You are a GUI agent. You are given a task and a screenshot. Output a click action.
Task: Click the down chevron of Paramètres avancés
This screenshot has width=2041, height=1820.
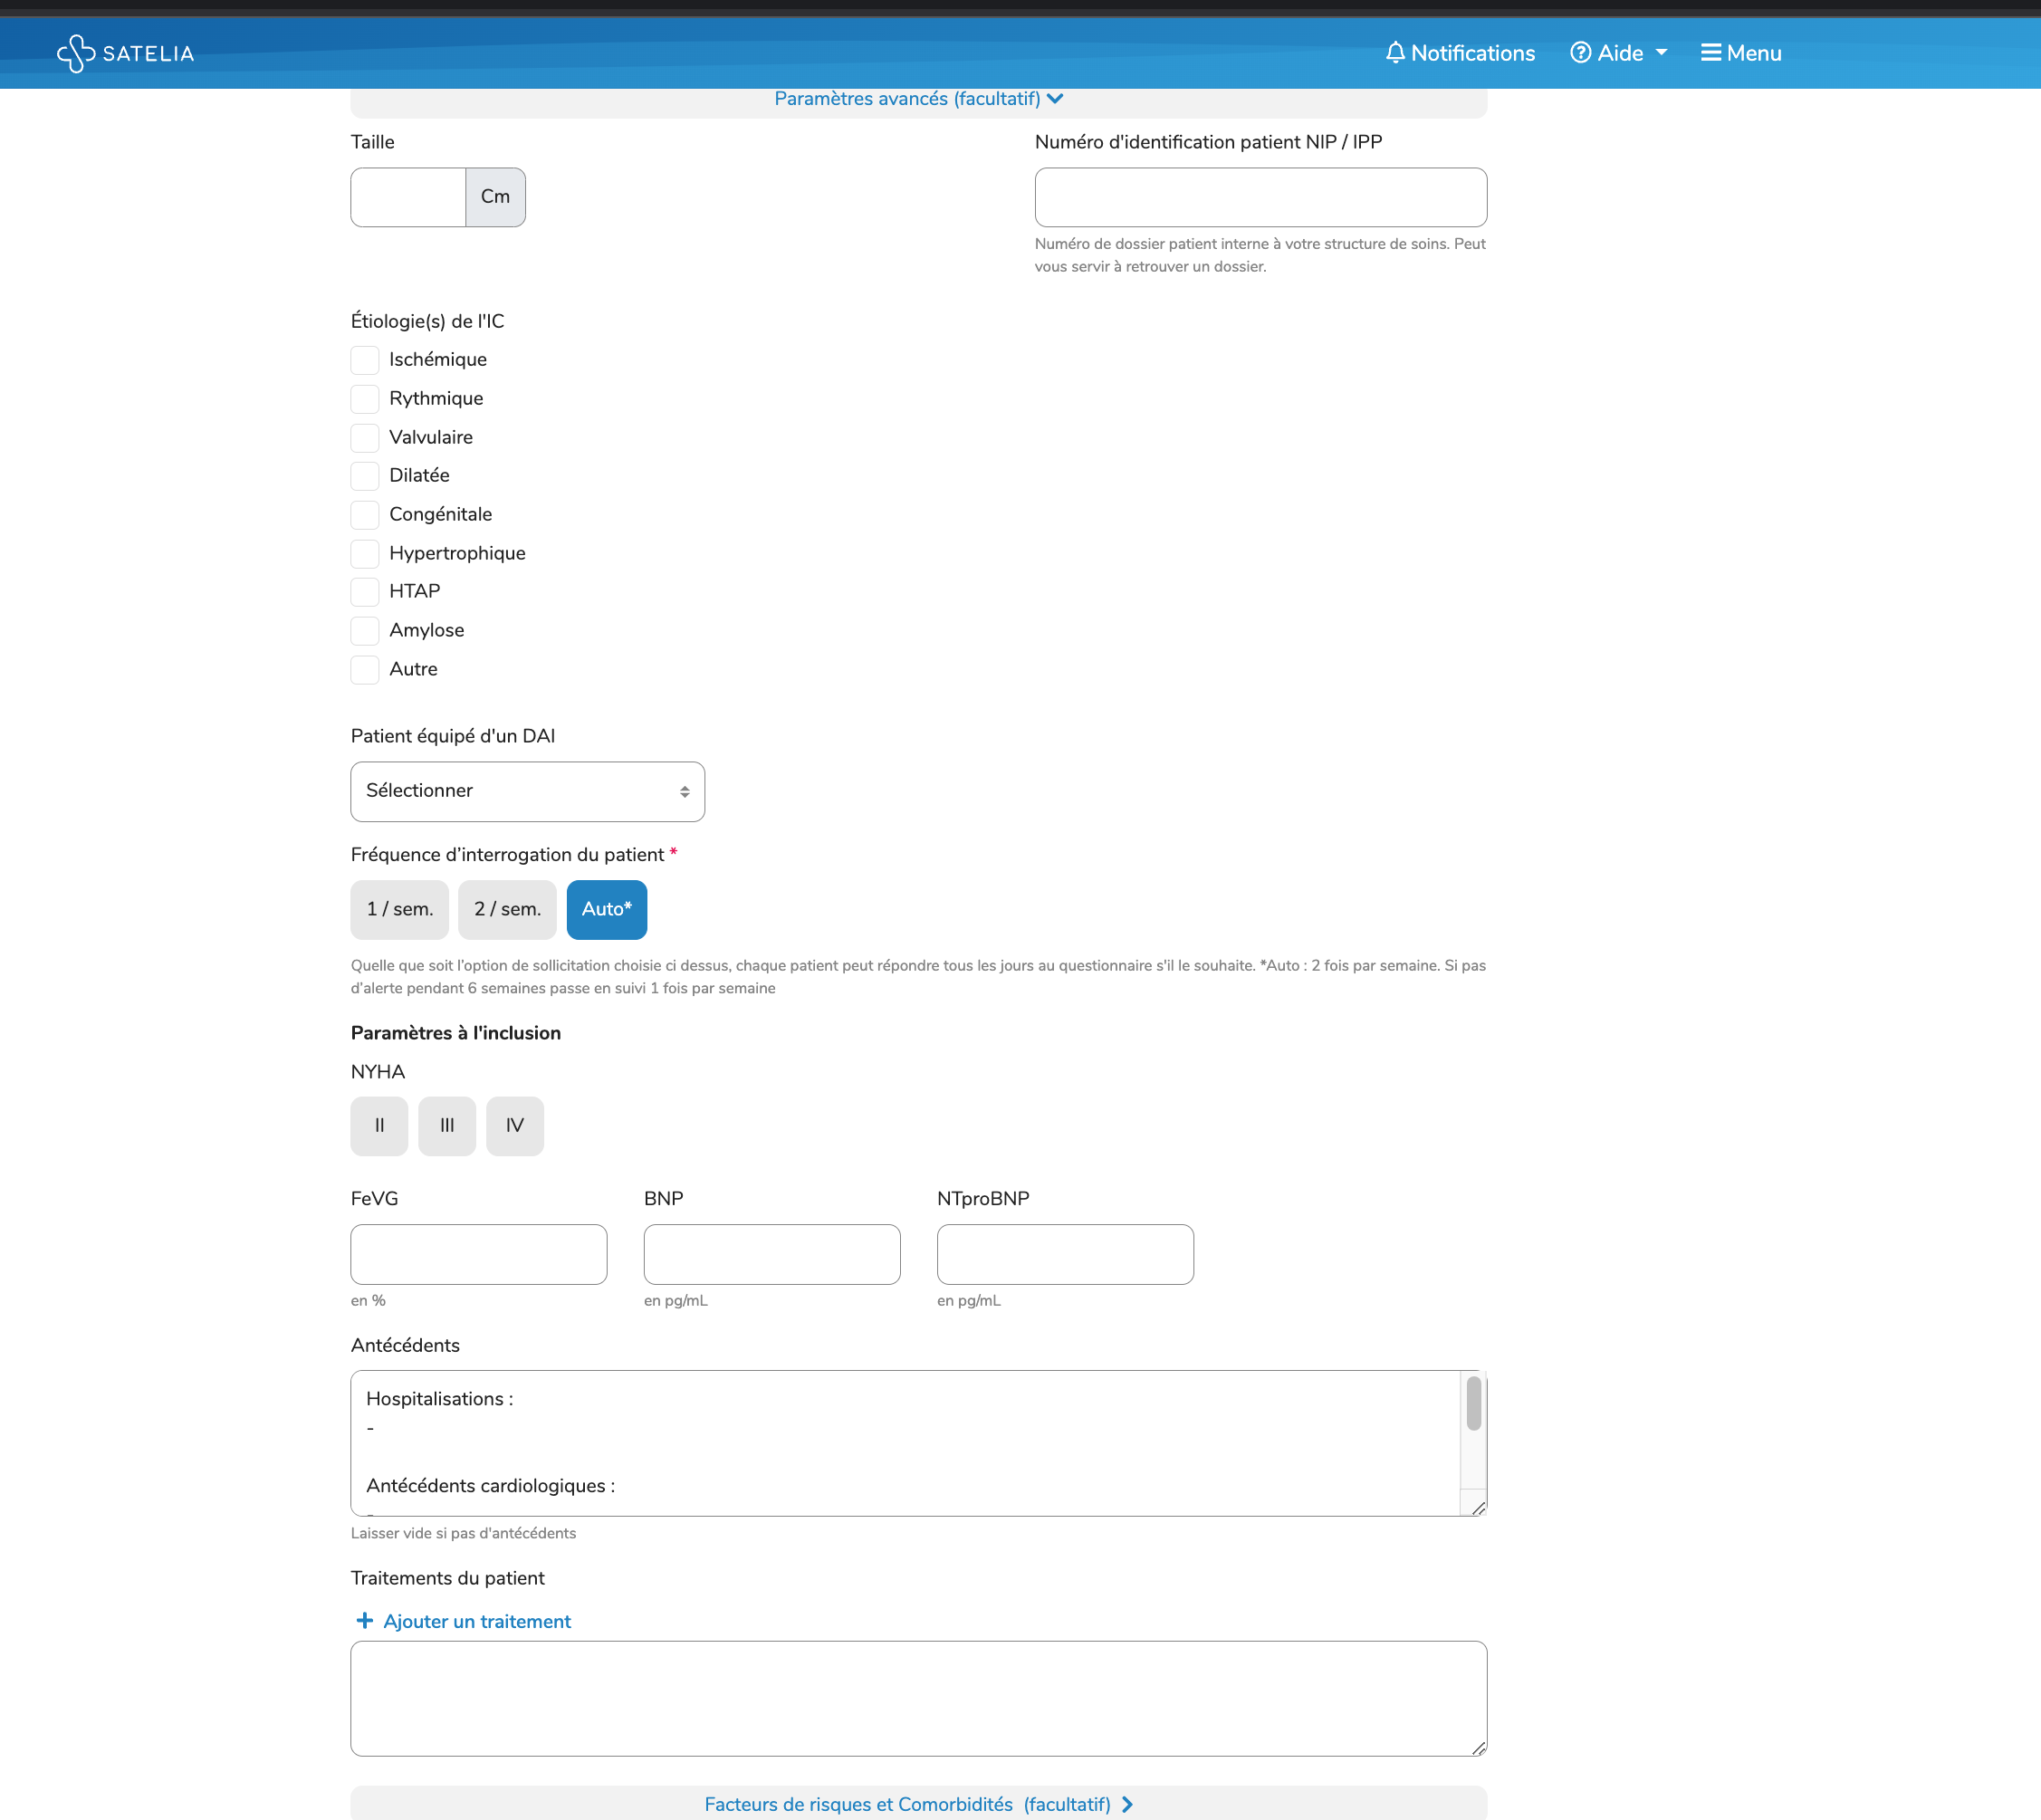pos(1055,98)
